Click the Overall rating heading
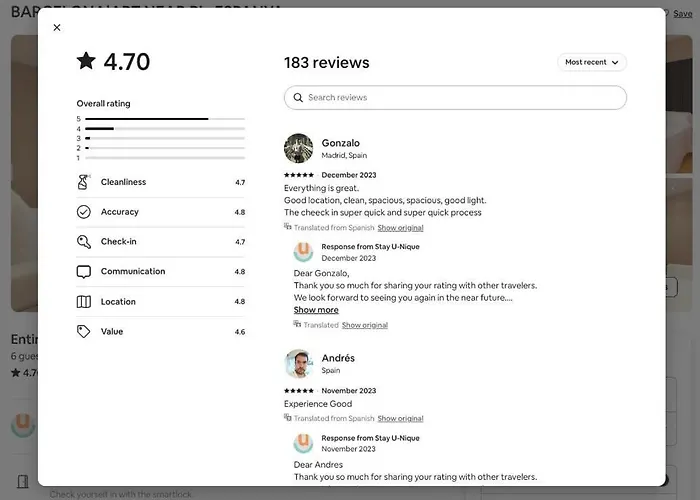This screenshot has height=500, width=700. 103,104
